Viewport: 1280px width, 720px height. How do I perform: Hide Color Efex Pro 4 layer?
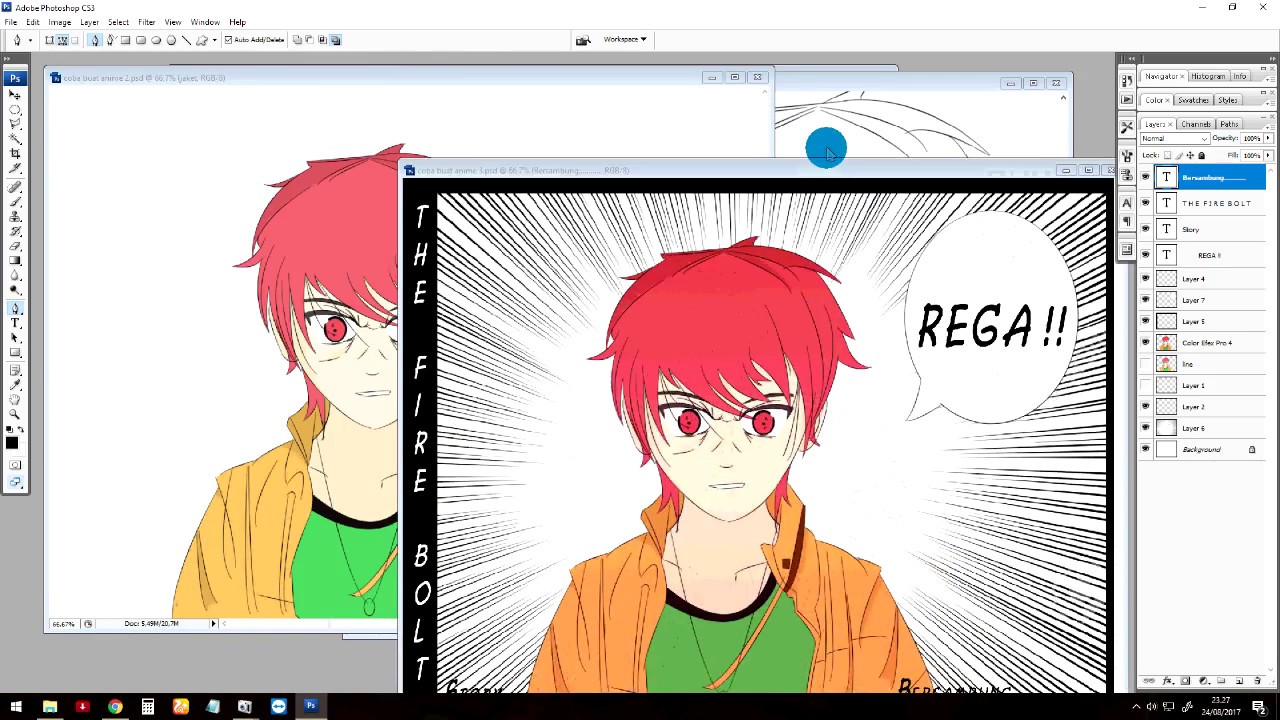pos(1146,343)
